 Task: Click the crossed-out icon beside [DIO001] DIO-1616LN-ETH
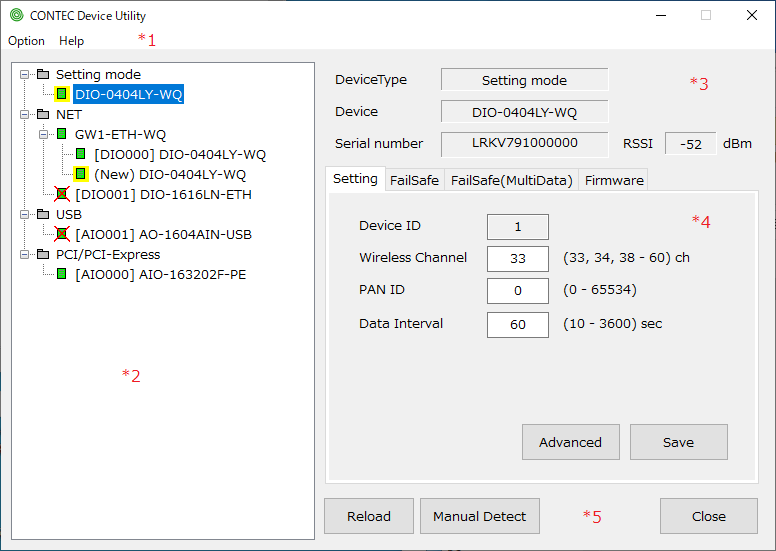coord(62,194)
